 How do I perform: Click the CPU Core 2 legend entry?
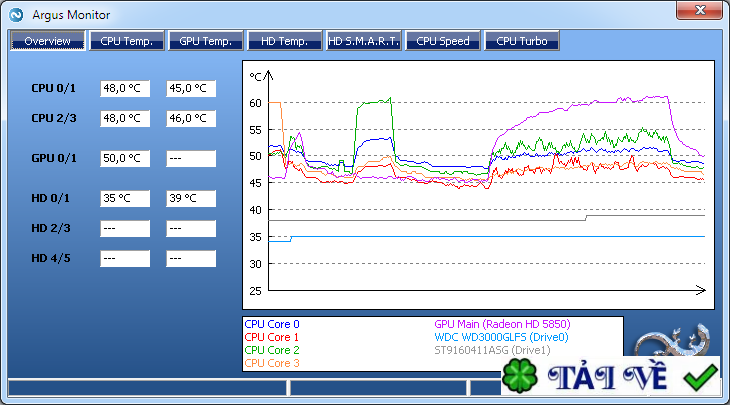272,350
